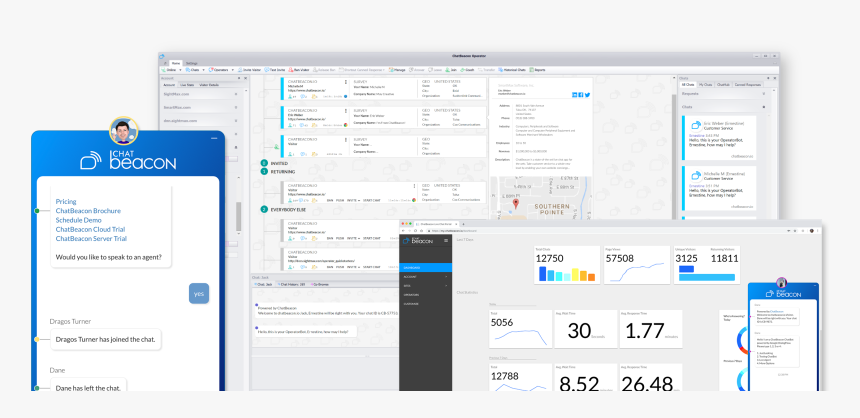Image resolution: width=860 pixels, height=418 pixels.
Task: Select the My Chats tab
Action: (x=706, y=84)
